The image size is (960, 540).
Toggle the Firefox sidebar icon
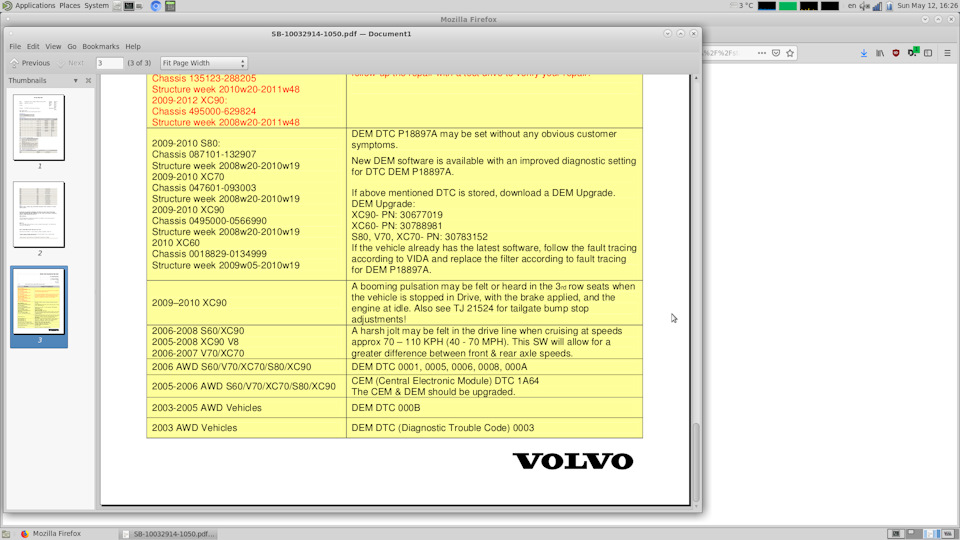[928, 53]
